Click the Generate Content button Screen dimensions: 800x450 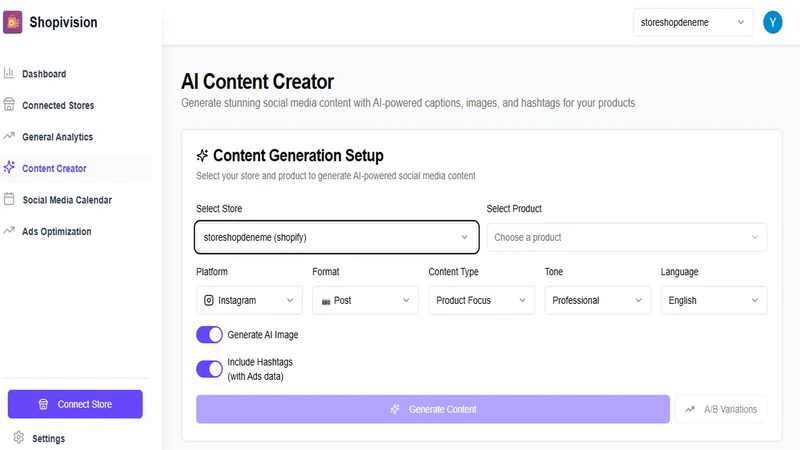click(x=433, y=409)
